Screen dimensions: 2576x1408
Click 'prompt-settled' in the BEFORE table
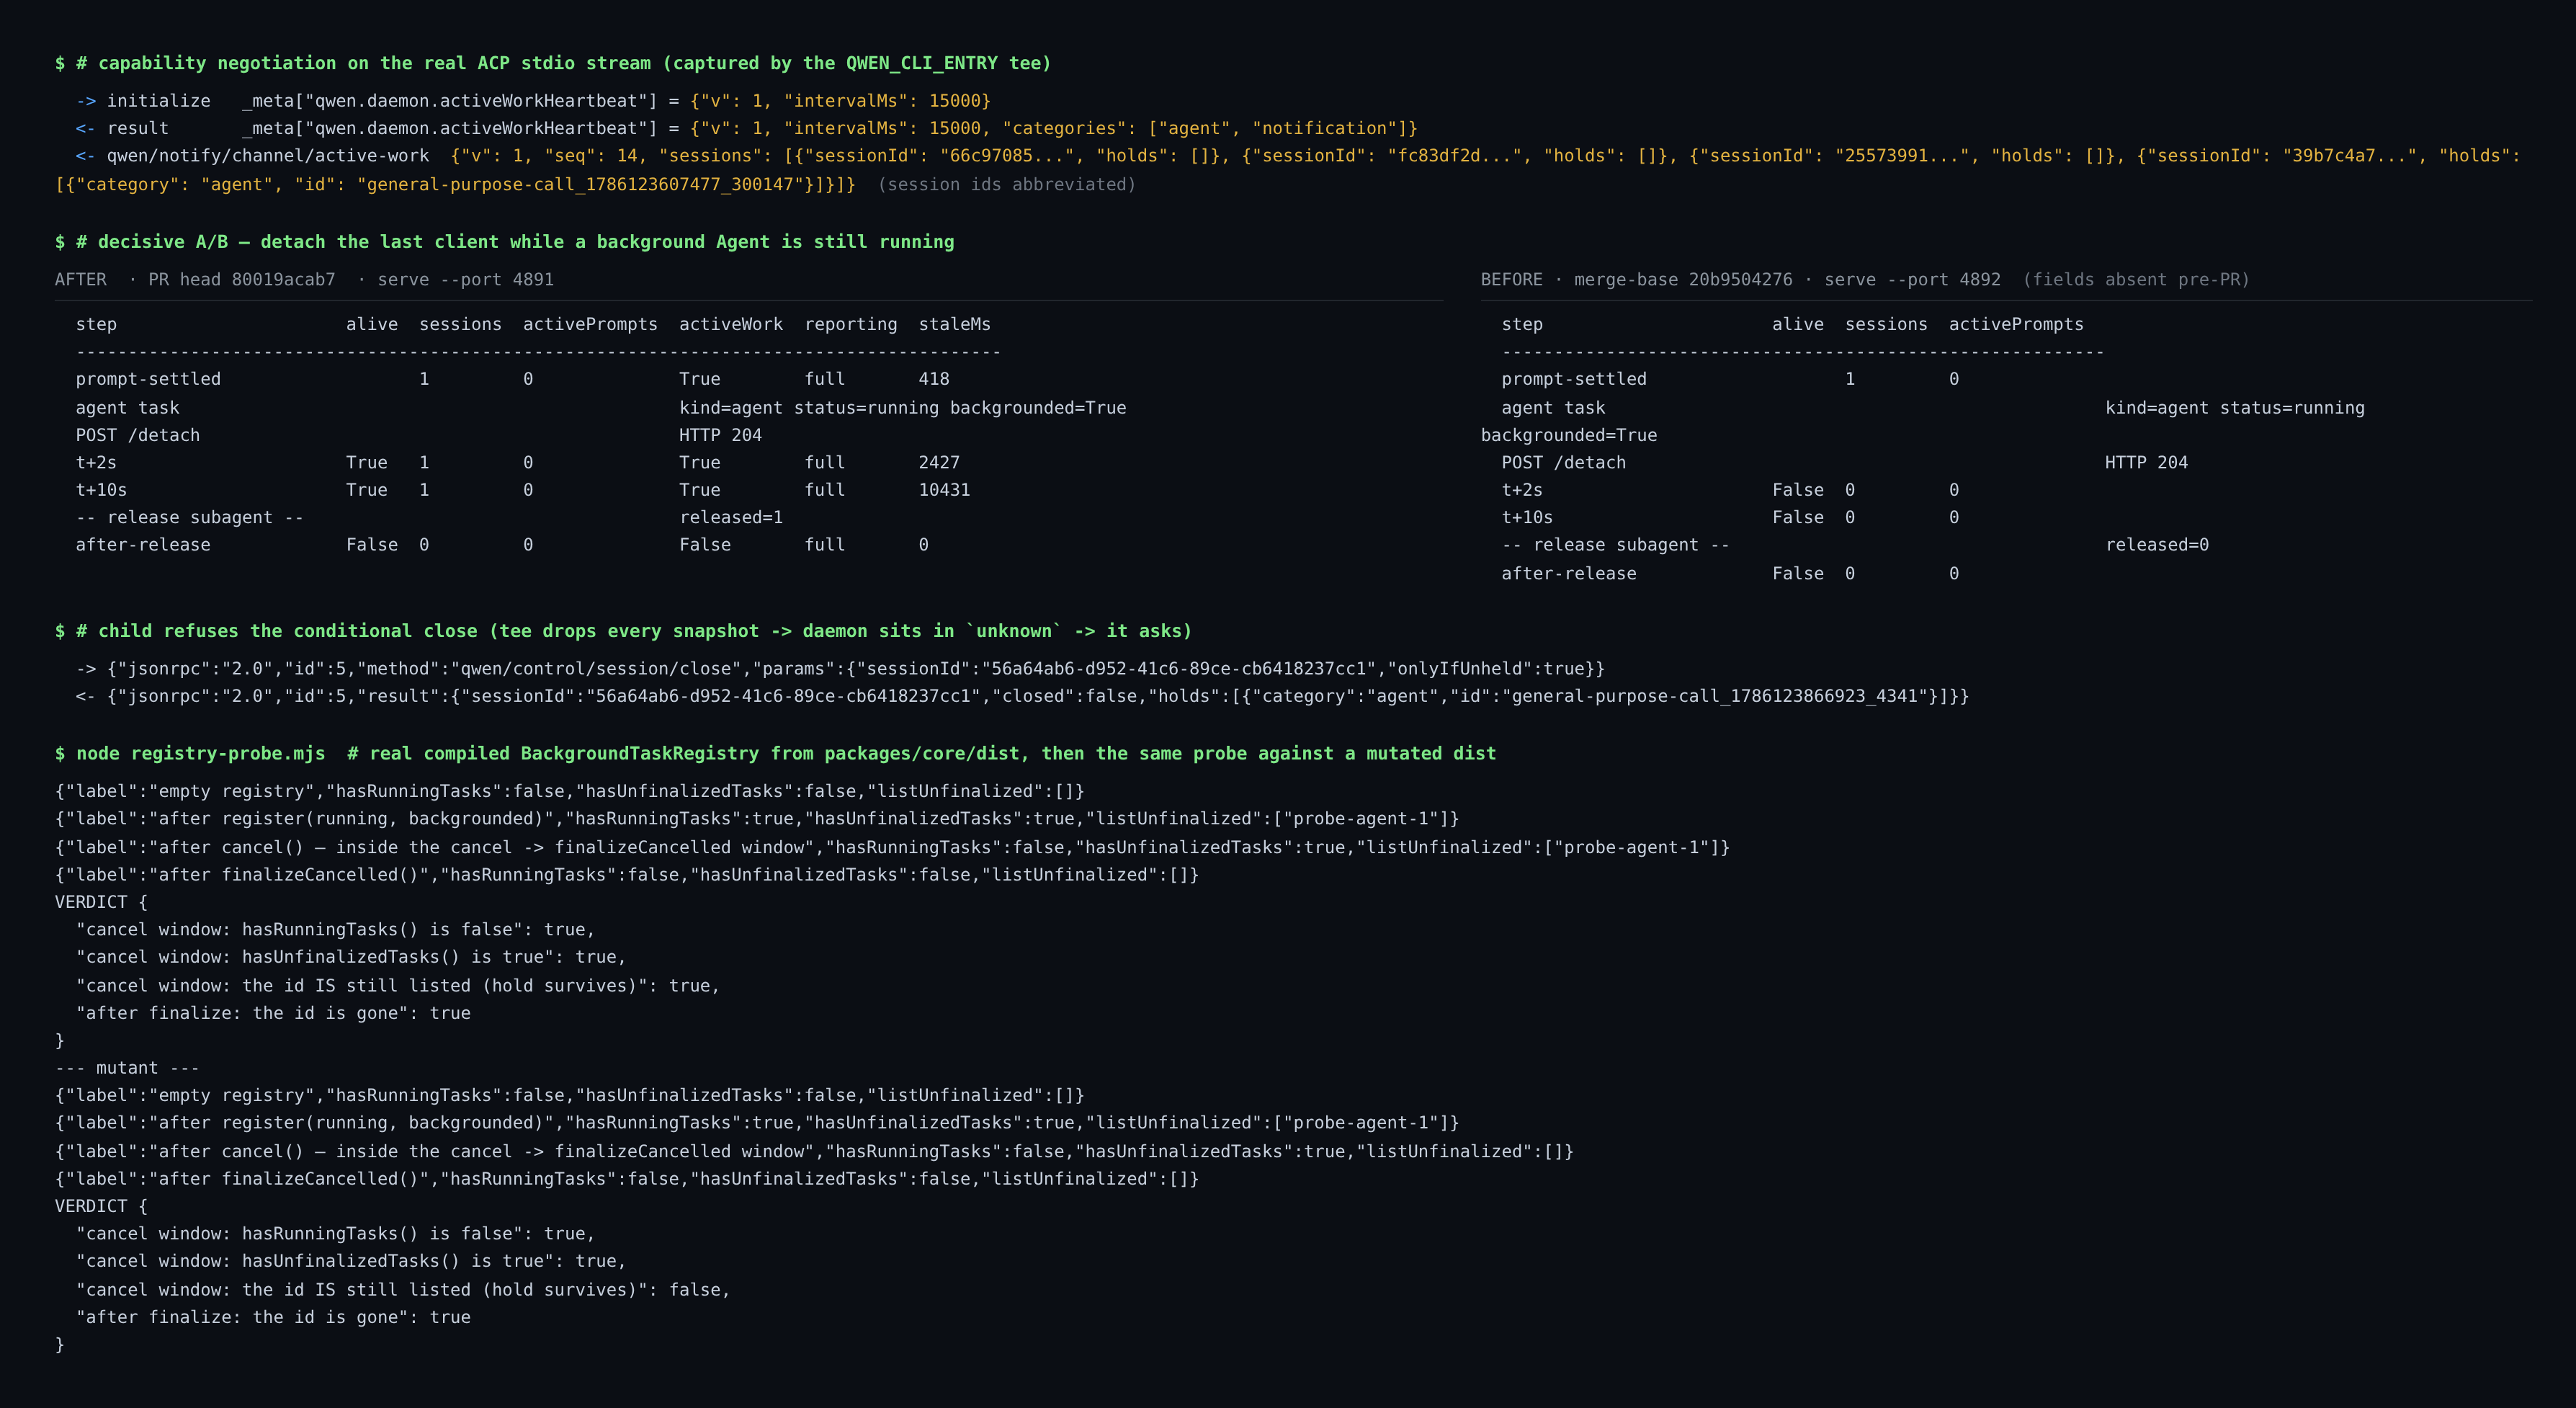point(1574,379)
